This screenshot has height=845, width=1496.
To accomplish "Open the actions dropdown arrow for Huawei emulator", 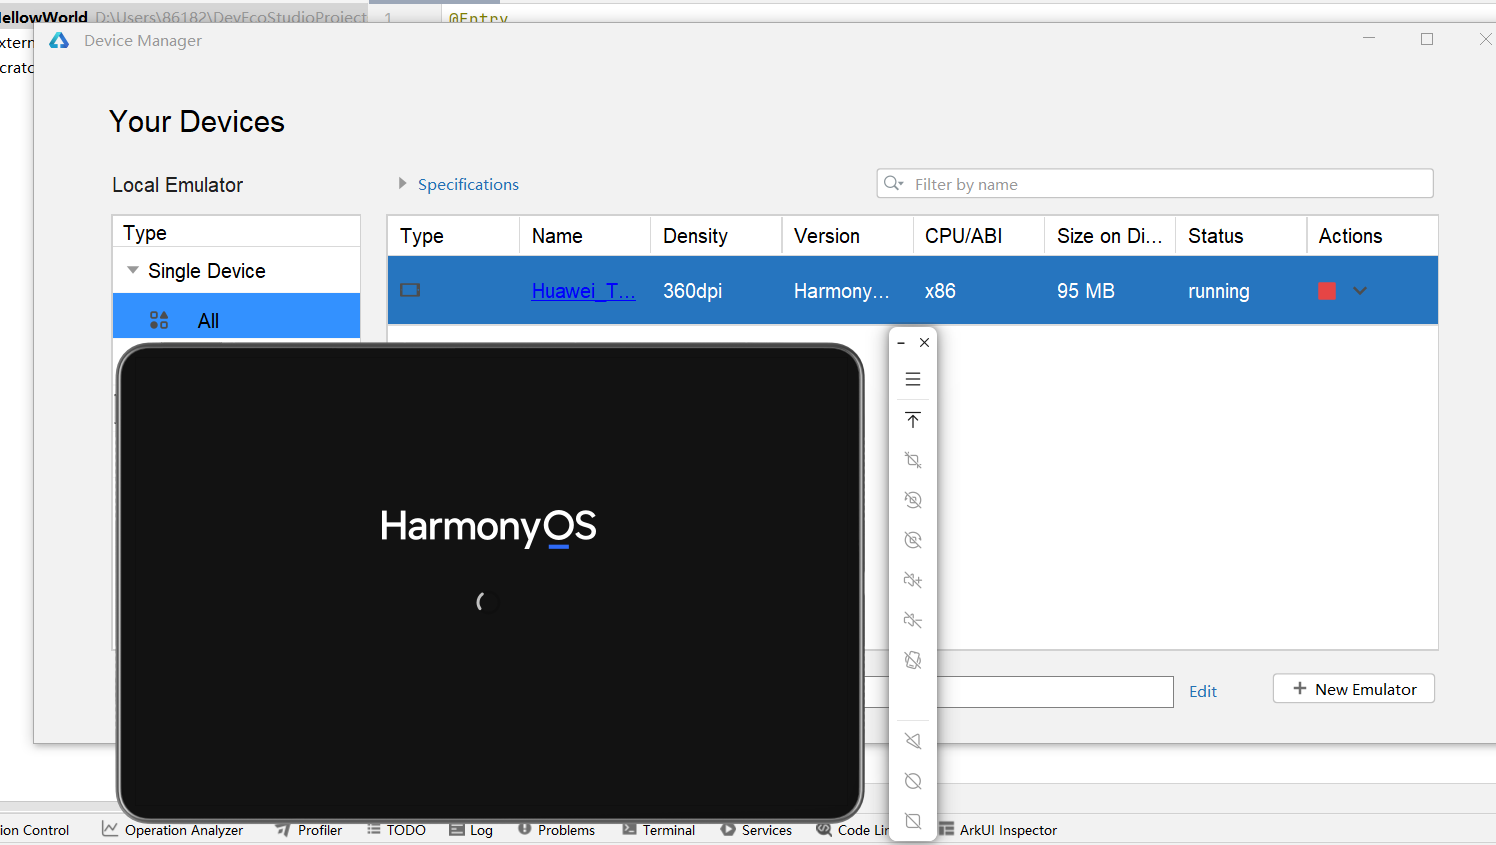I will tap(1360, 291).
